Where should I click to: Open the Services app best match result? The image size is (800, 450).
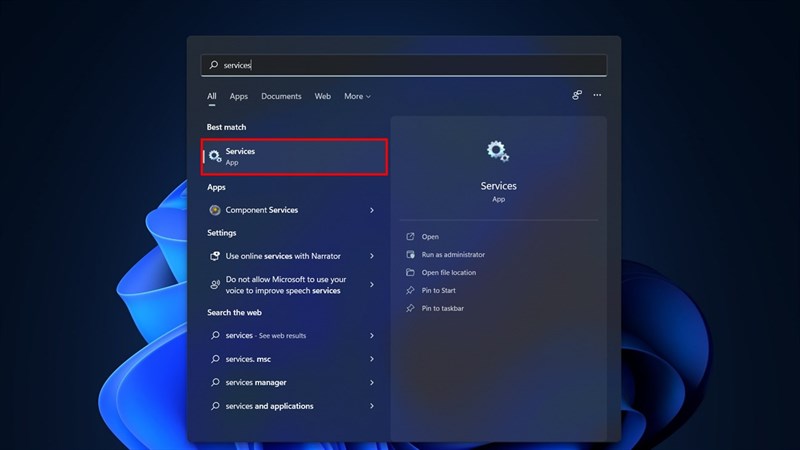[294, 157]
